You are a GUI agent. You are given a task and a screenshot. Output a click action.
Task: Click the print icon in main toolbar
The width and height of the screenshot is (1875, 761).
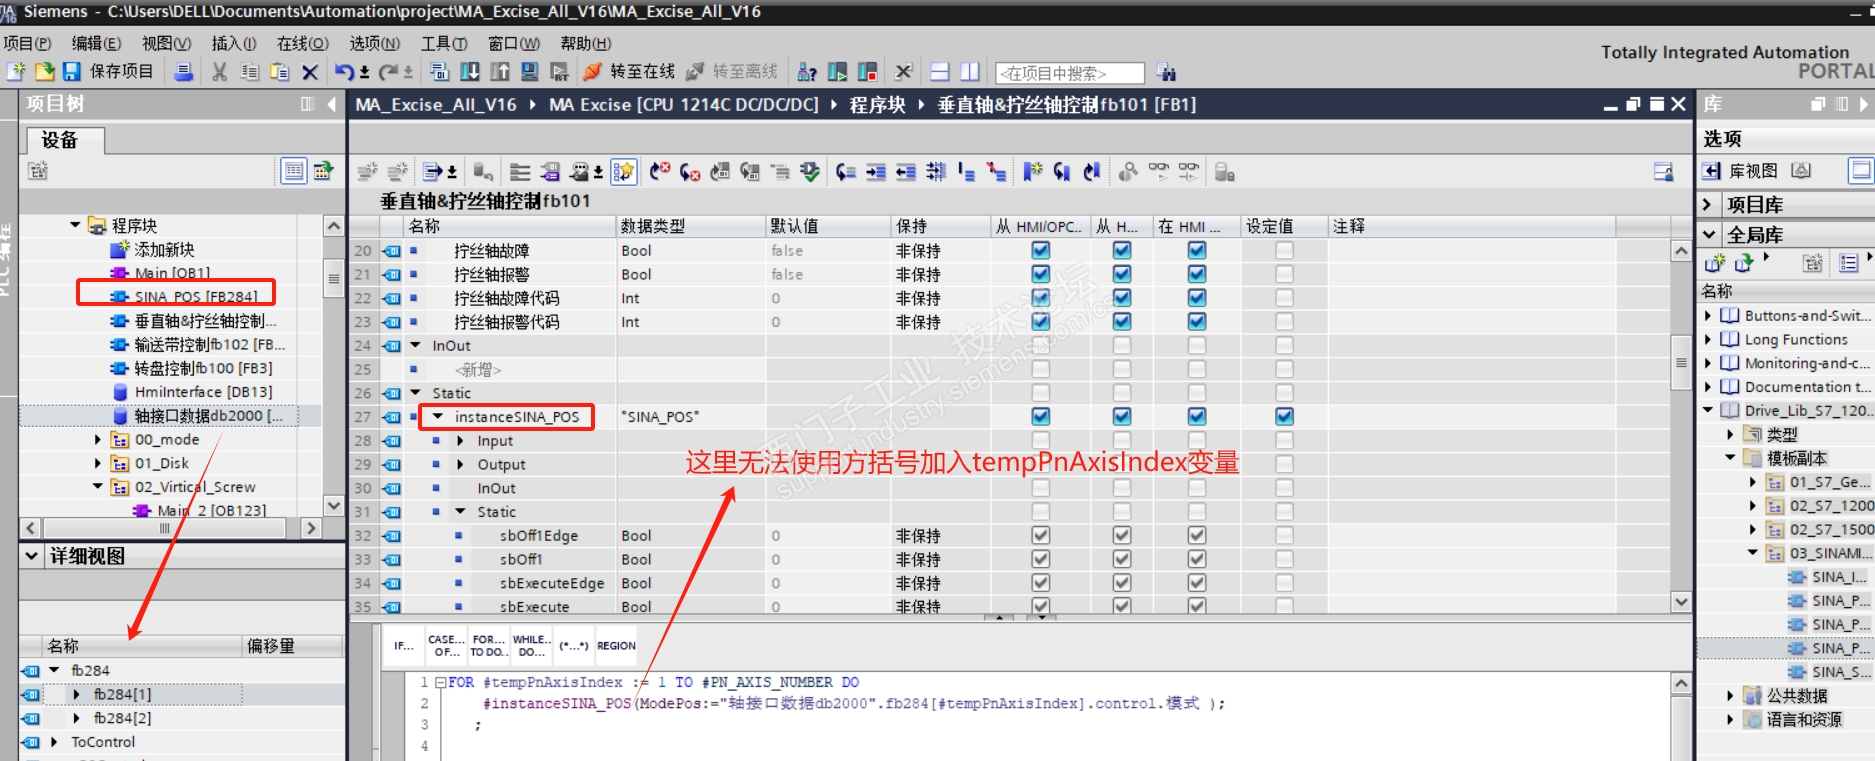click(x=184, y=72)
